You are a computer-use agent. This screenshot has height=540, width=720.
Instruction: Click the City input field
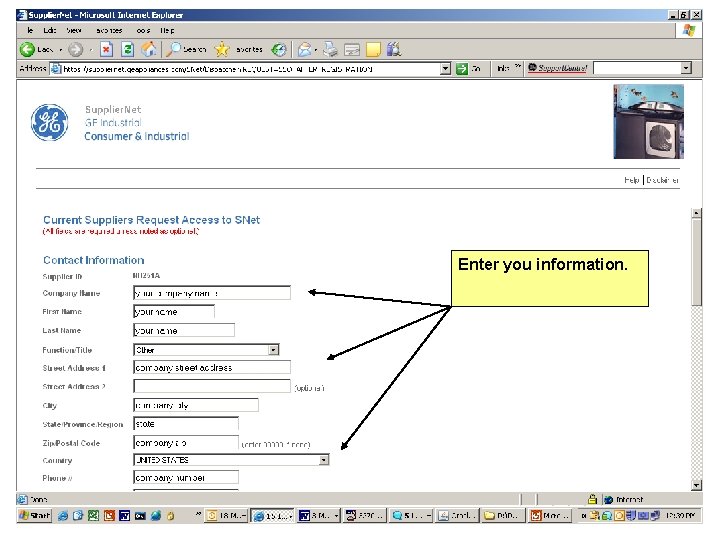(196, 405)
